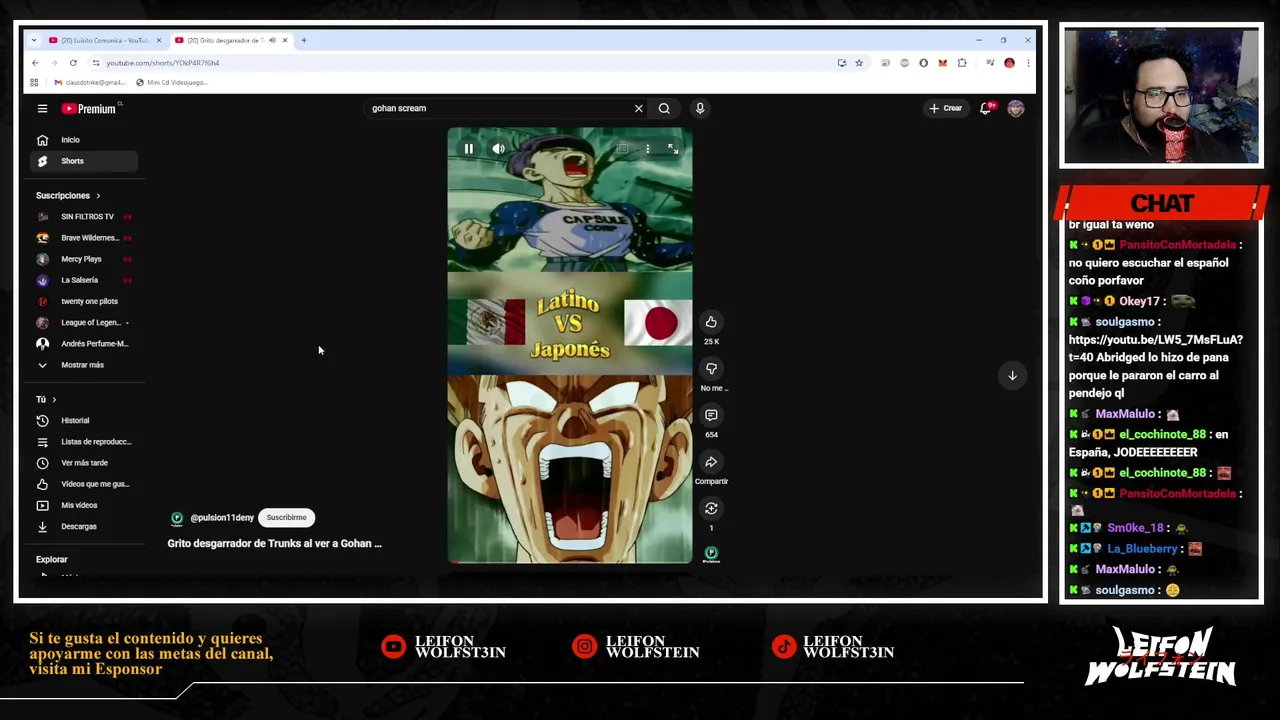Viewport: 1280px width, 720px height.
Task: Open YouTube hamburger guide menu
Action: pos(42,108)
